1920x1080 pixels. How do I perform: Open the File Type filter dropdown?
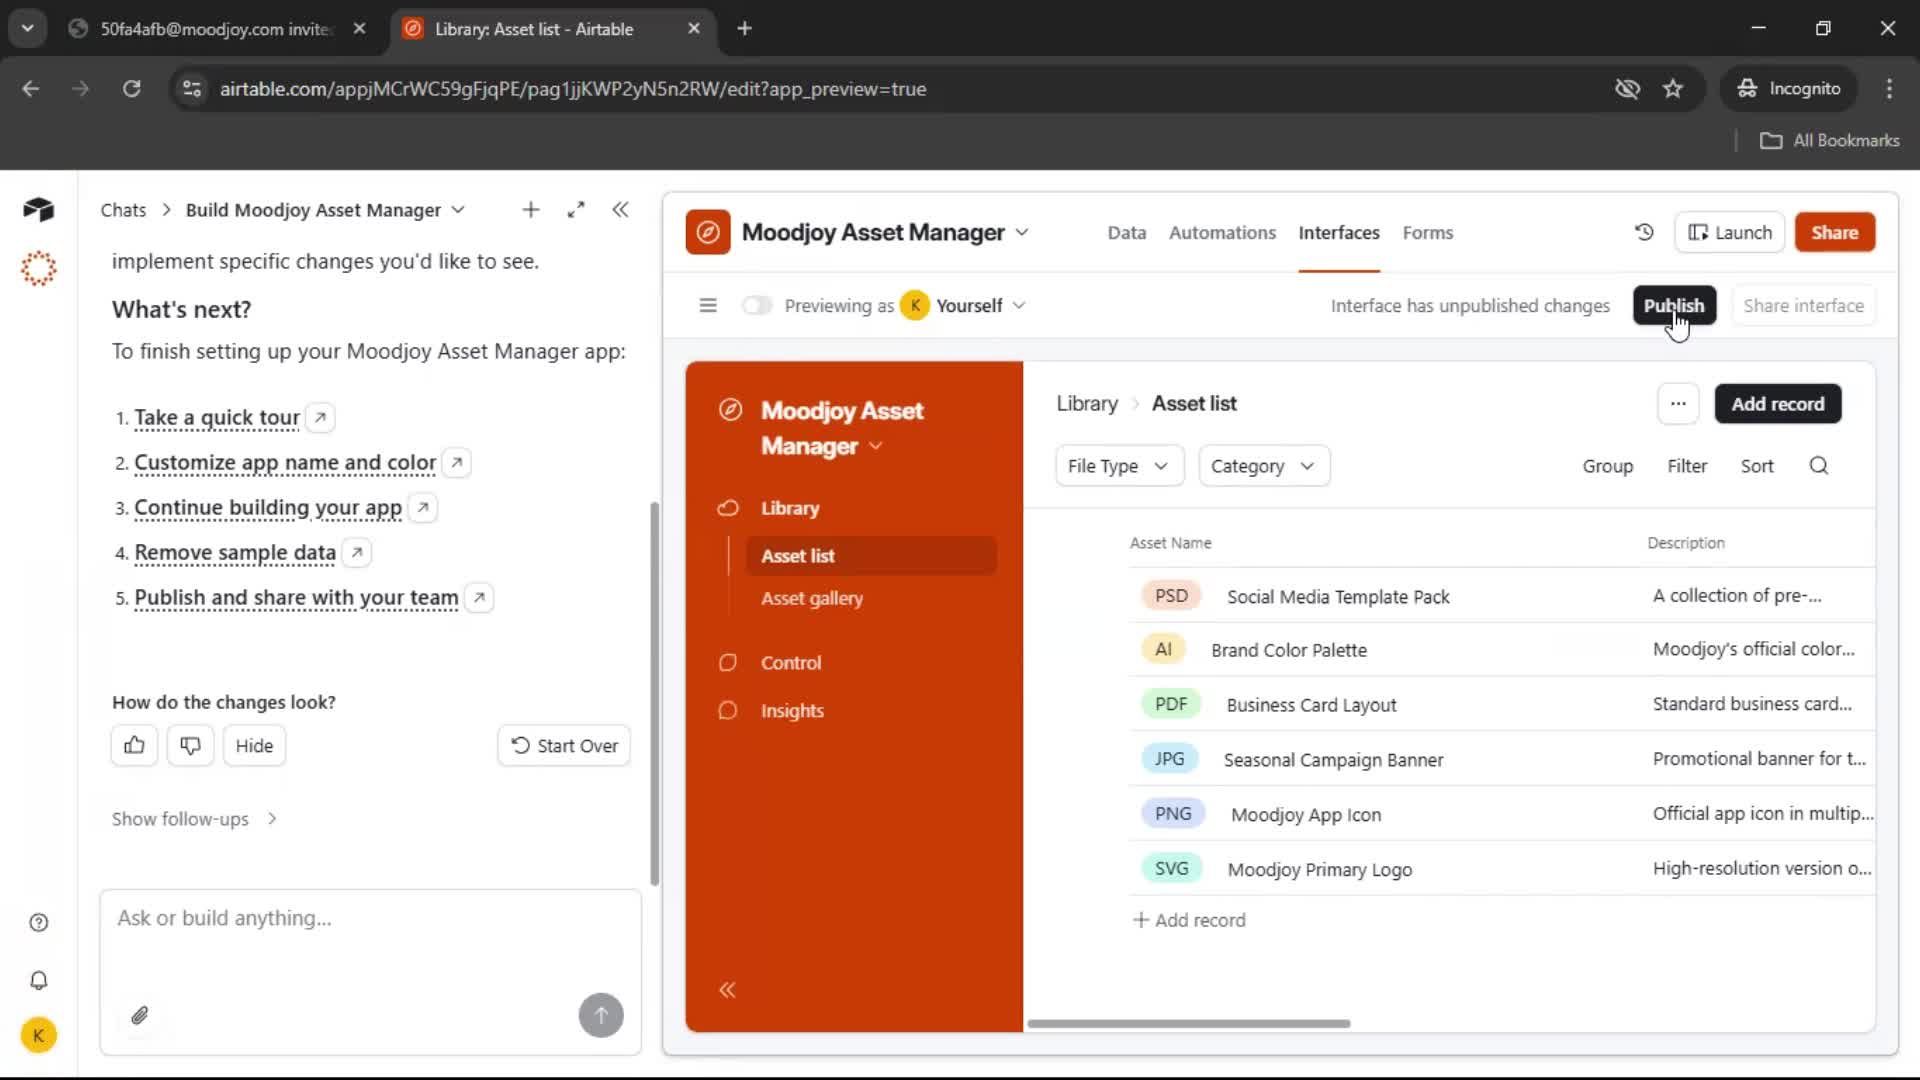click(1119, 466)
